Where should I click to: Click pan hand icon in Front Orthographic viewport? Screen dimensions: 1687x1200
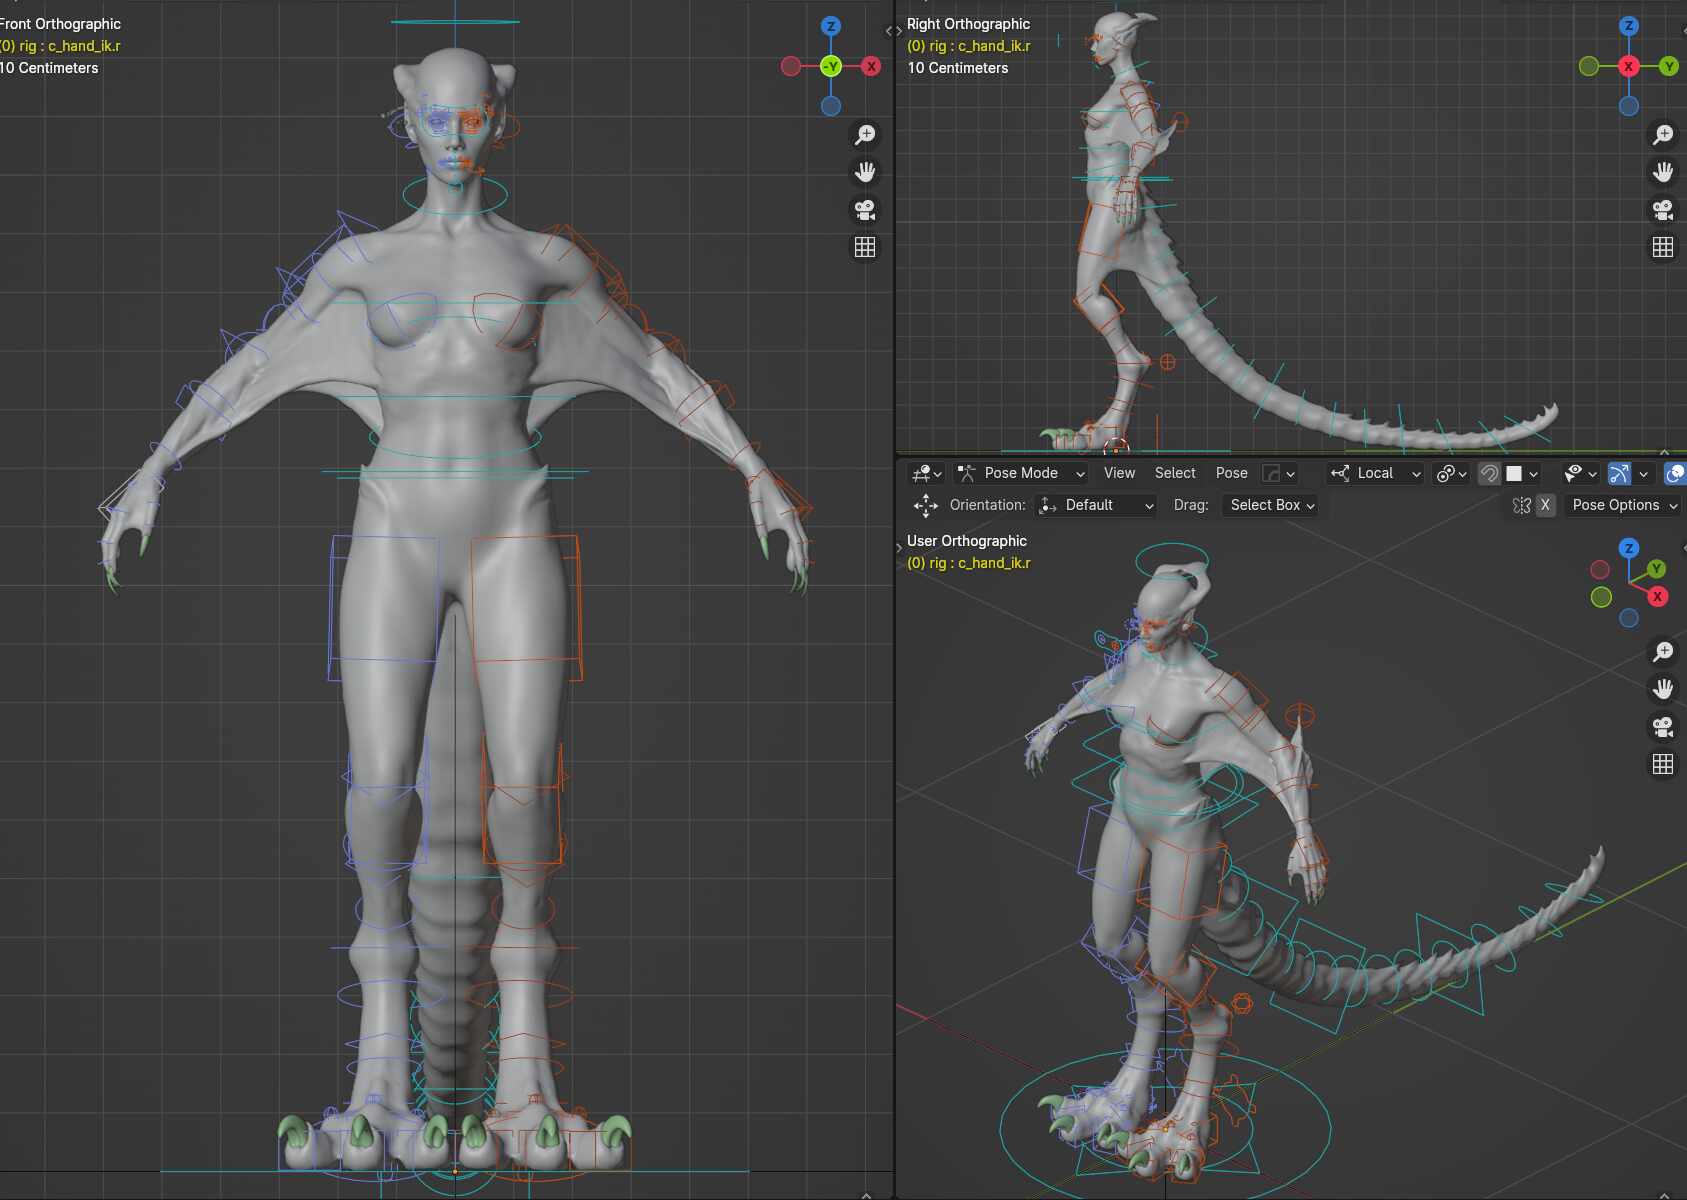[x=865, y=172]
